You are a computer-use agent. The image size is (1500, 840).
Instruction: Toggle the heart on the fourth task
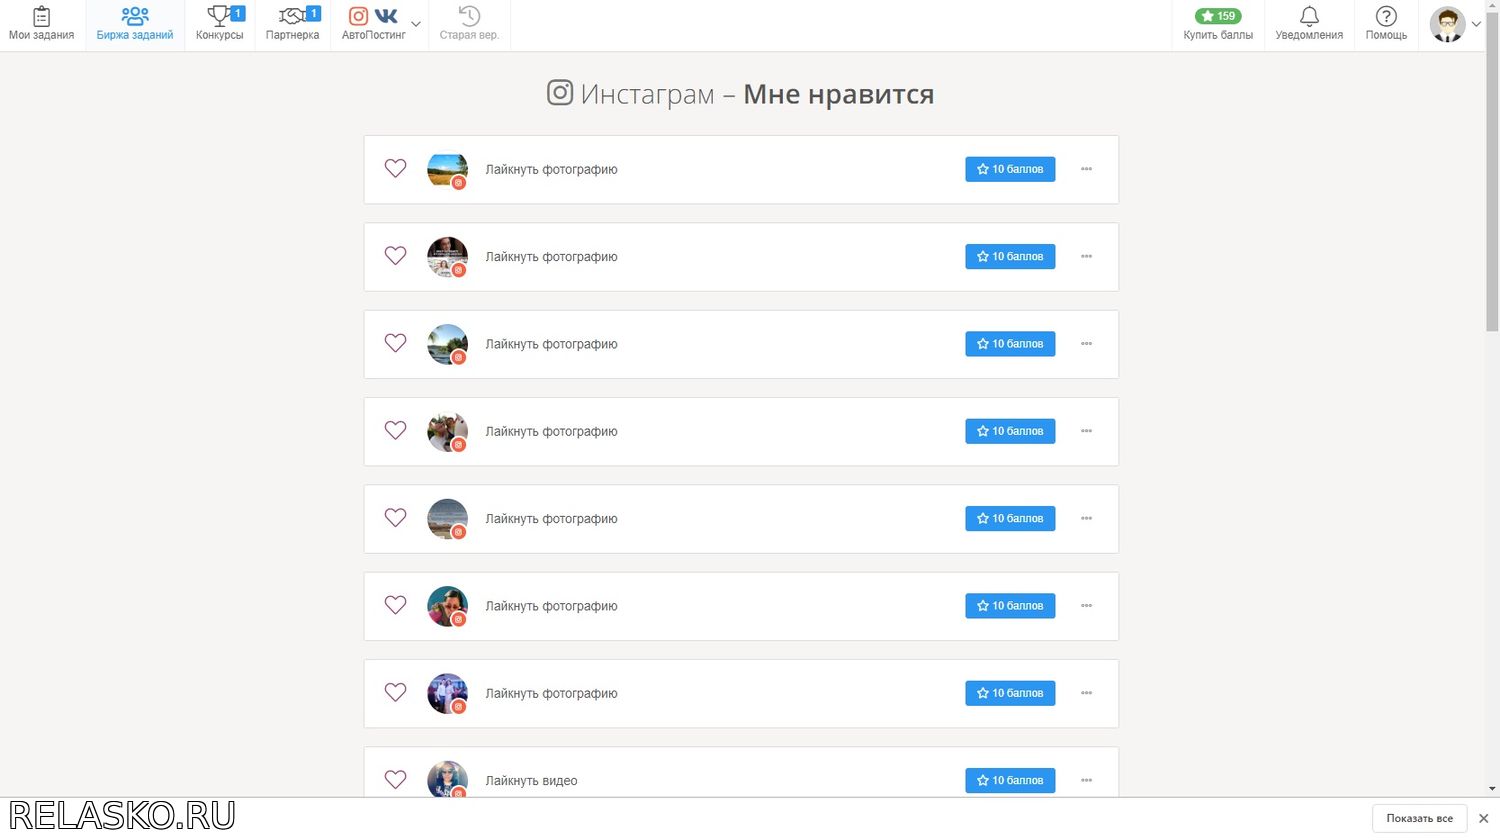tap(396, 430)
